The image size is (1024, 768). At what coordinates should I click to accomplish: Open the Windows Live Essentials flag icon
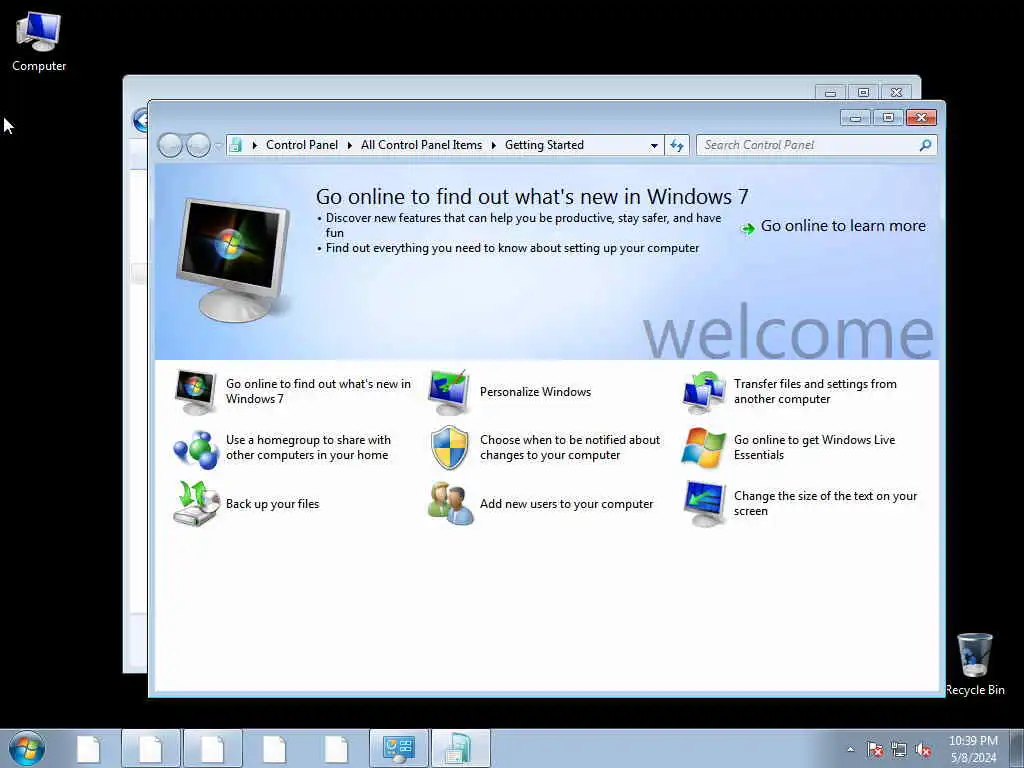point(703,448)
